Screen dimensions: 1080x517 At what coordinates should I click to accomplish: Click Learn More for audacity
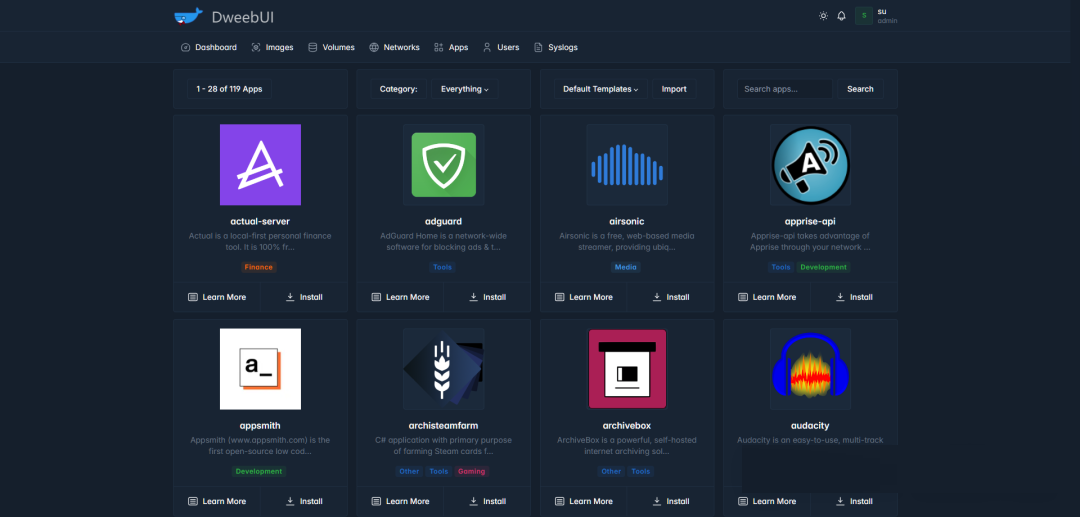767,501
